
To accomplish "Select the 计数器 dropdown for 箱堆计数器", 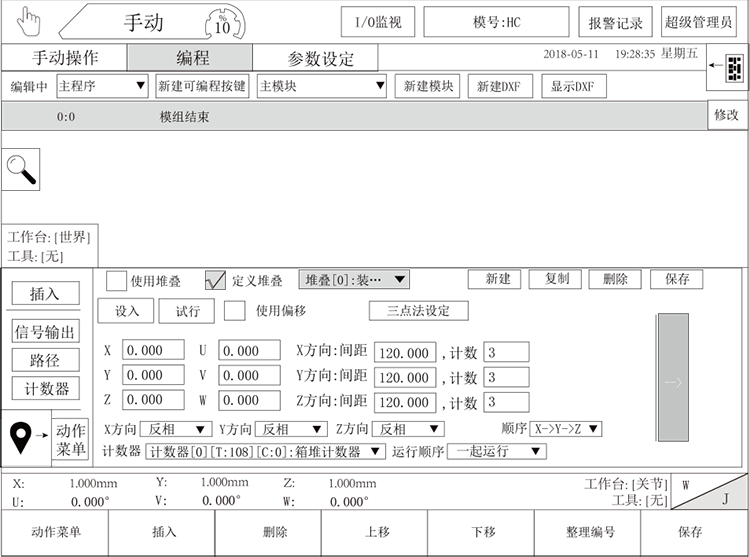I will (x=265, y=452).
